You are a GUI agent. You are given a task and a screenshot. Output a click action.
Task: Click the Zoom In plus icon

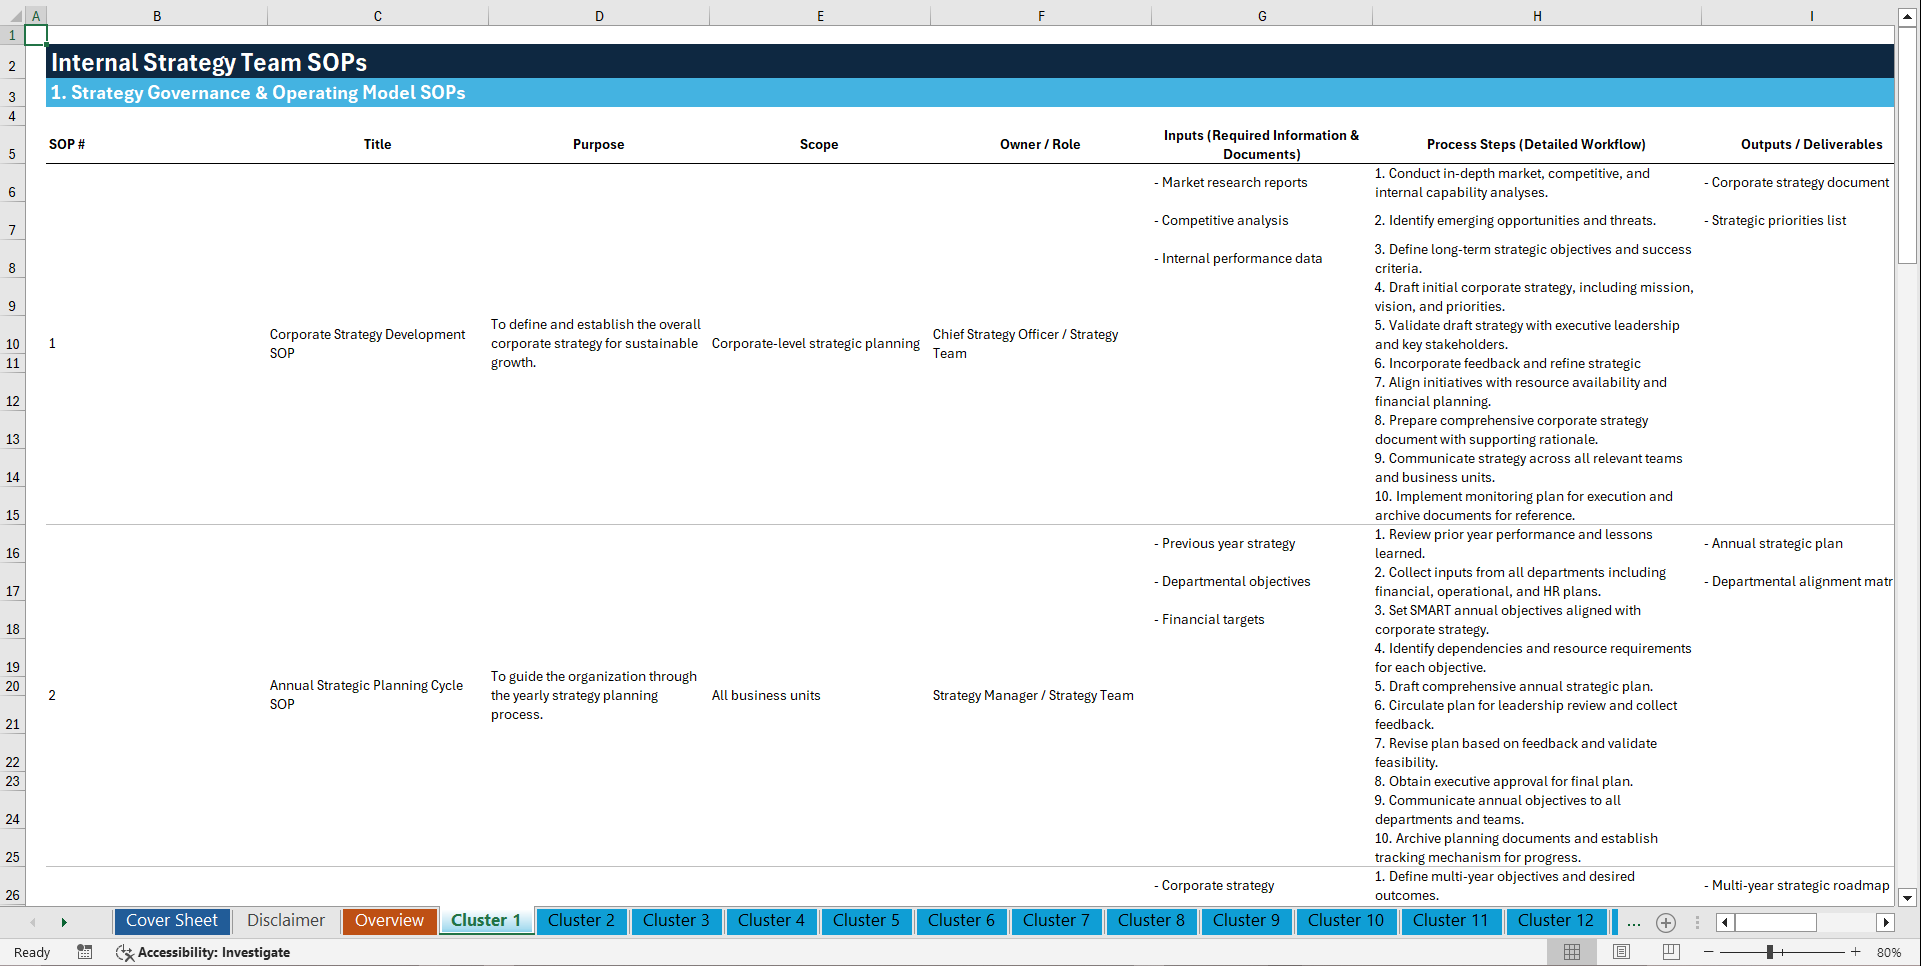(1856, 952)
